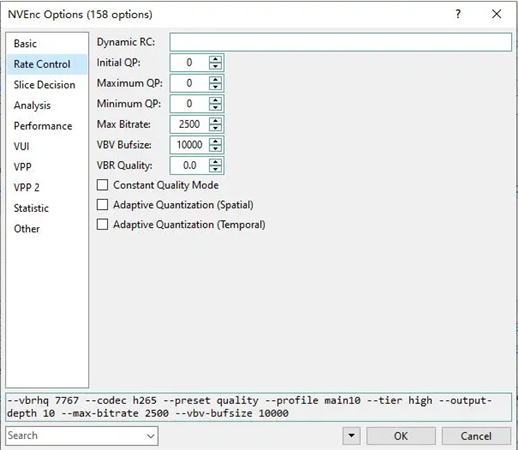Decrease Max Bitrate with down arrow

(215, 128)
